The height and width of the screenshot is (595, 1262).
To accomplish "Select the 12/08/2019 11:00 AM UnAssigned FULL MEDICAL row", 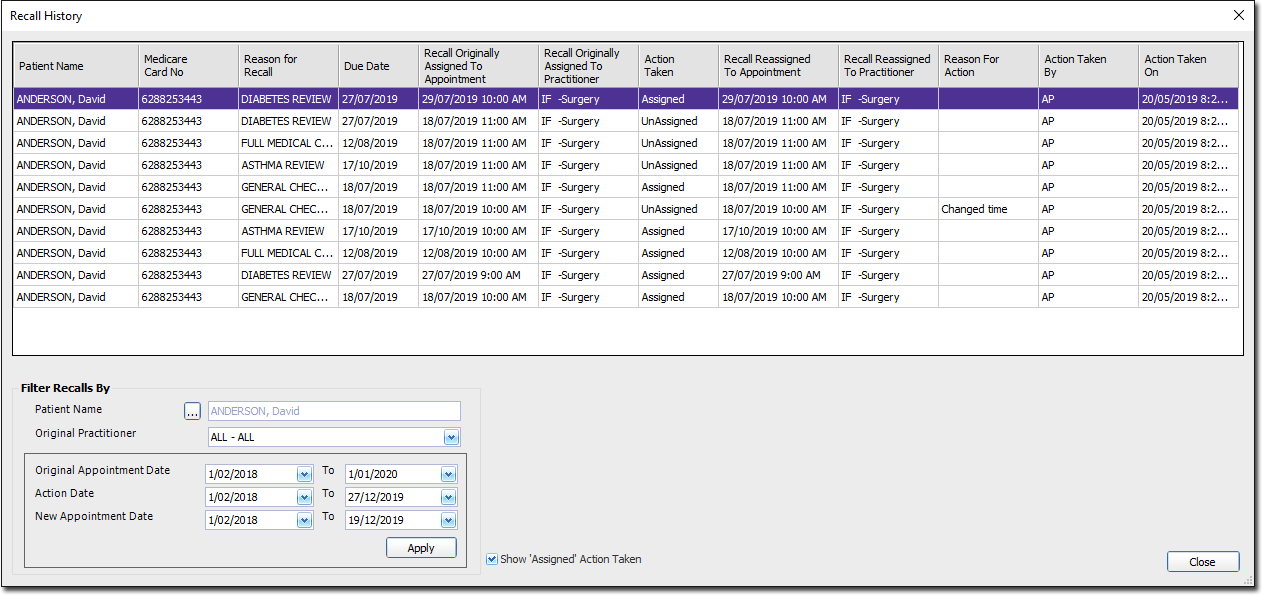I will click(626, 143).
